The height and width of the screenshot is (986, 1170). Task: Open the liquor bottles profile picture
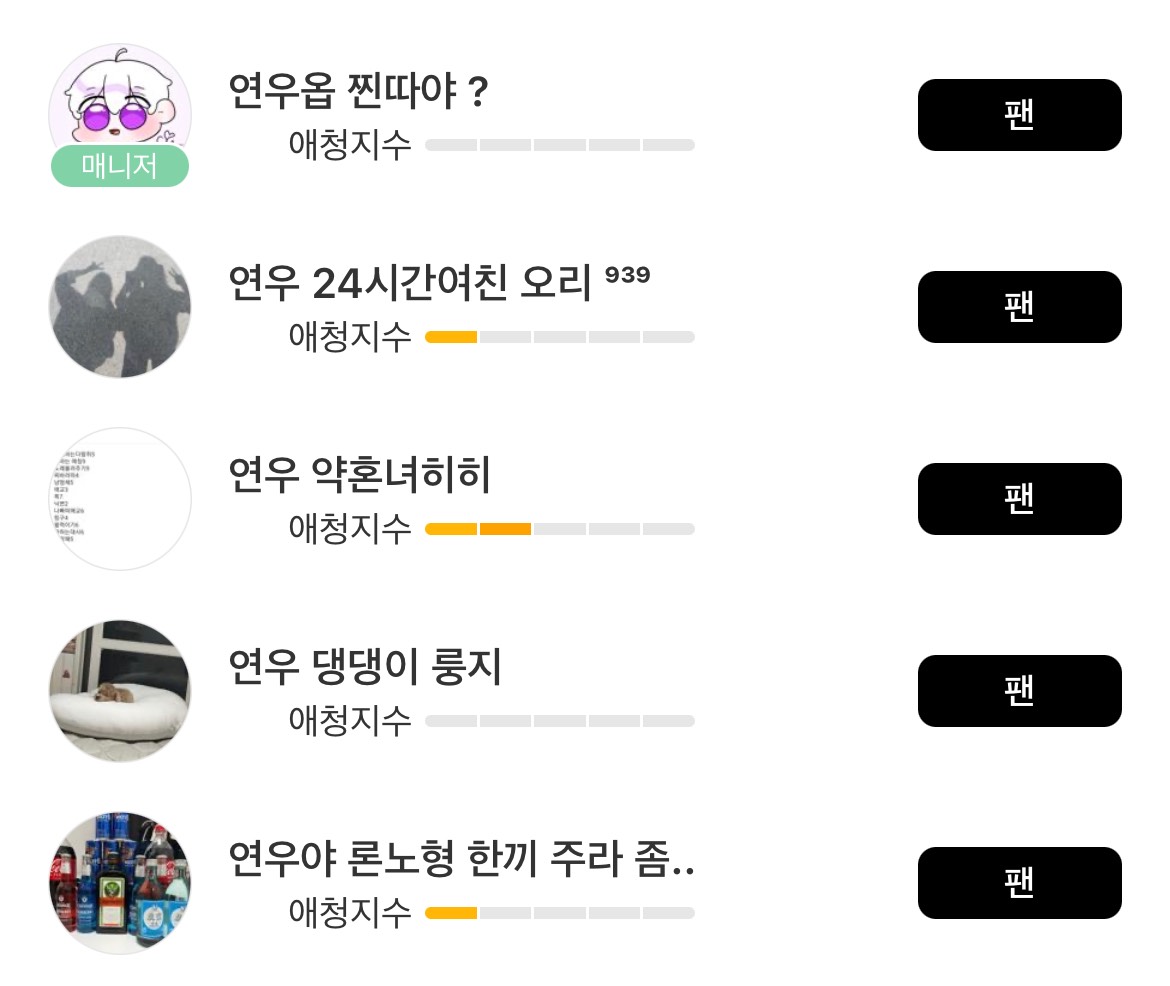[x=120, y=882]
